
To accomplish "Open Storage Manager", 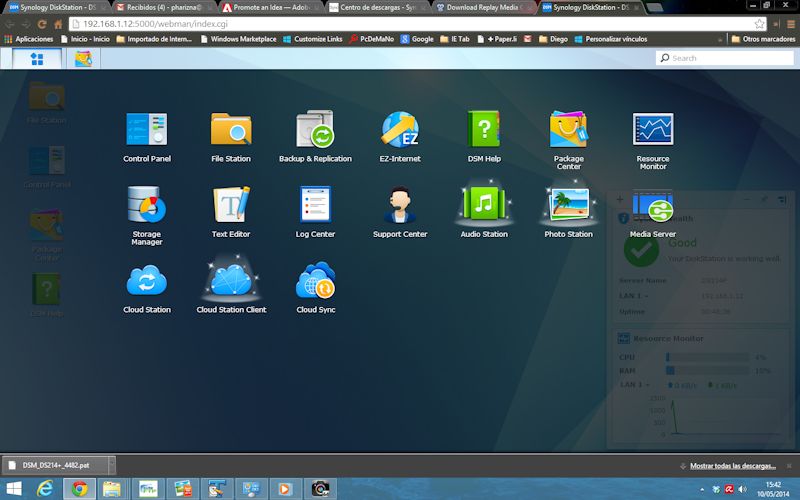I will click(x=146, y=205).
